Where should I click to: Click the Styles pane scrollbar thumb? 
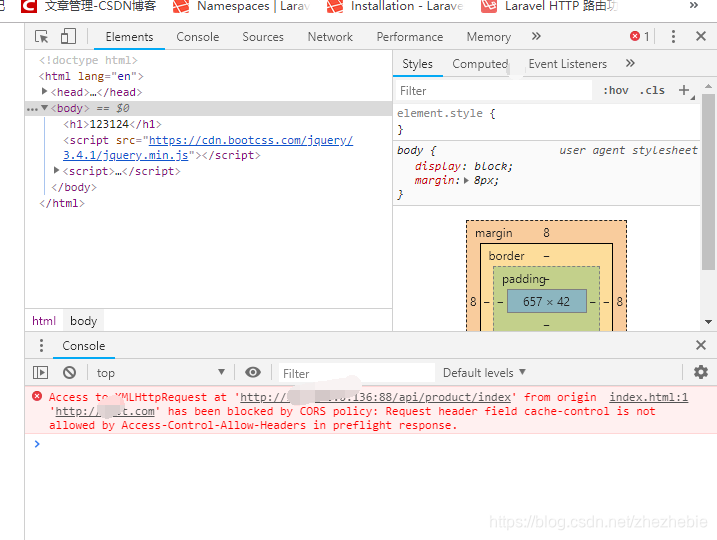708,182
